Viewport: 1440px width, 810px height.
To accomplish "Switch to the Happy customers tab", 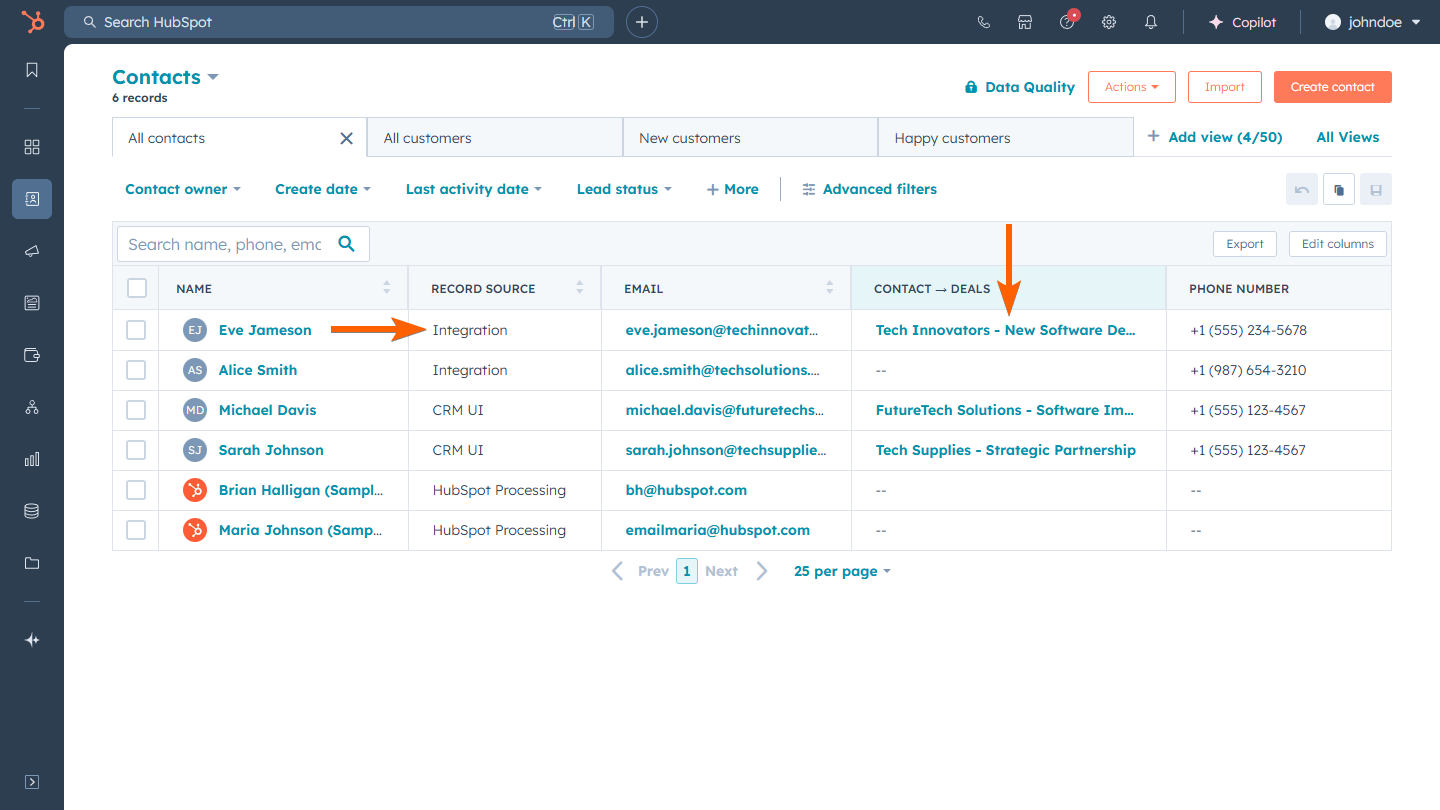I will tap(1005, 138).
